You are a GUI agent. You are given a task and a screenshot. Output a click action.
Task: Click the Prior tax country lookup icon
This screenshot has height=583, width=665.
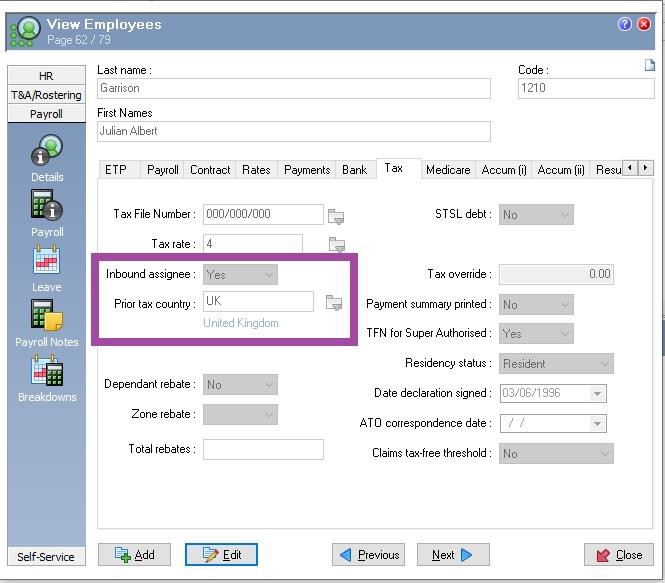pos(334,303)
